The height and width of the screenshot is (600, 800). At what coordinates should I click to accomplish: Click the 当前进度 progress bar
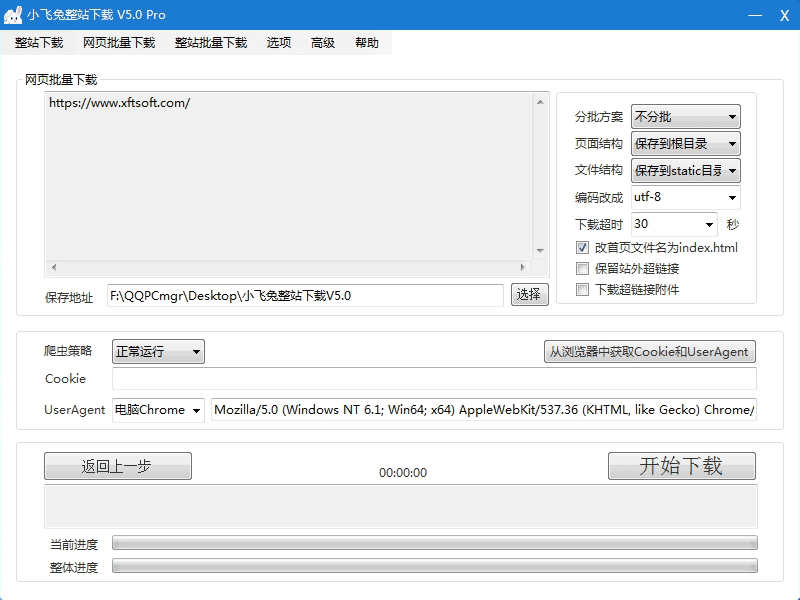click(434, 543)
